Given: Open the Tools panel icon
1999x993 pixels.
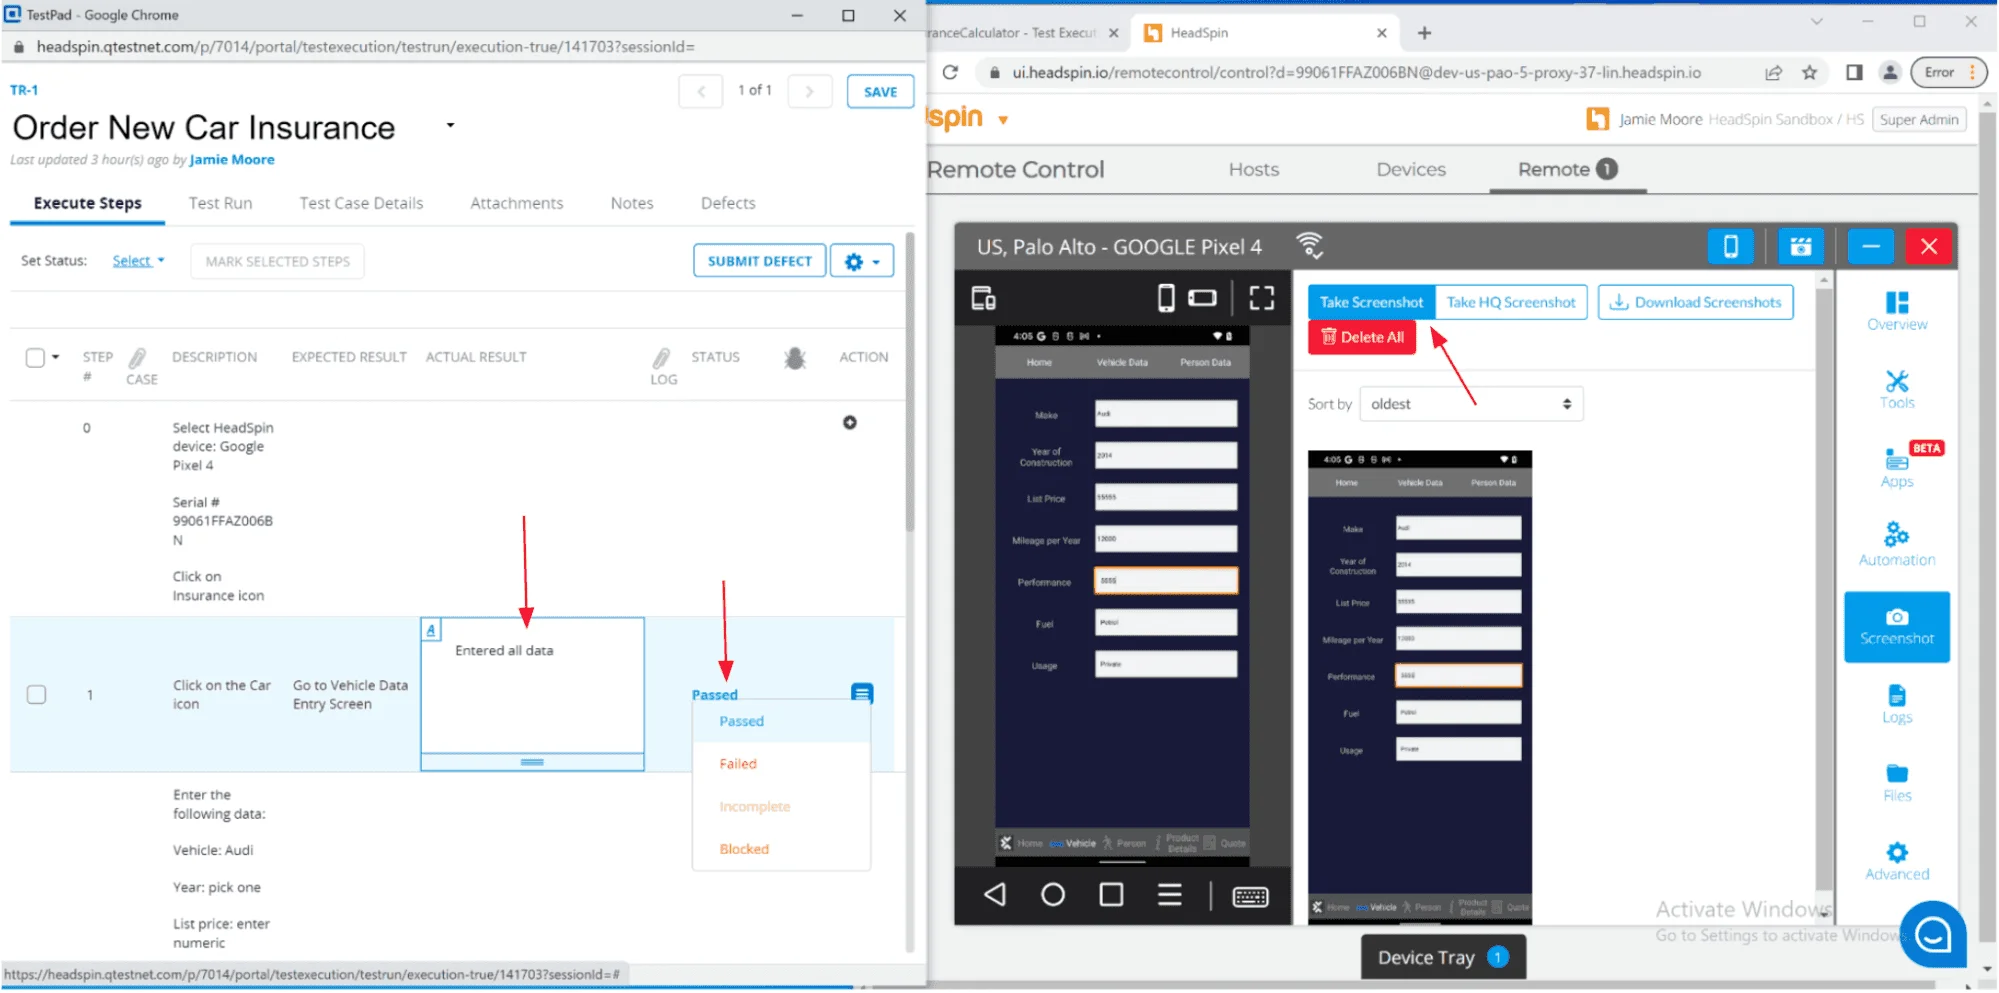Looking at the screenshot, I should pyautogui.click(x=1896, y=389).
